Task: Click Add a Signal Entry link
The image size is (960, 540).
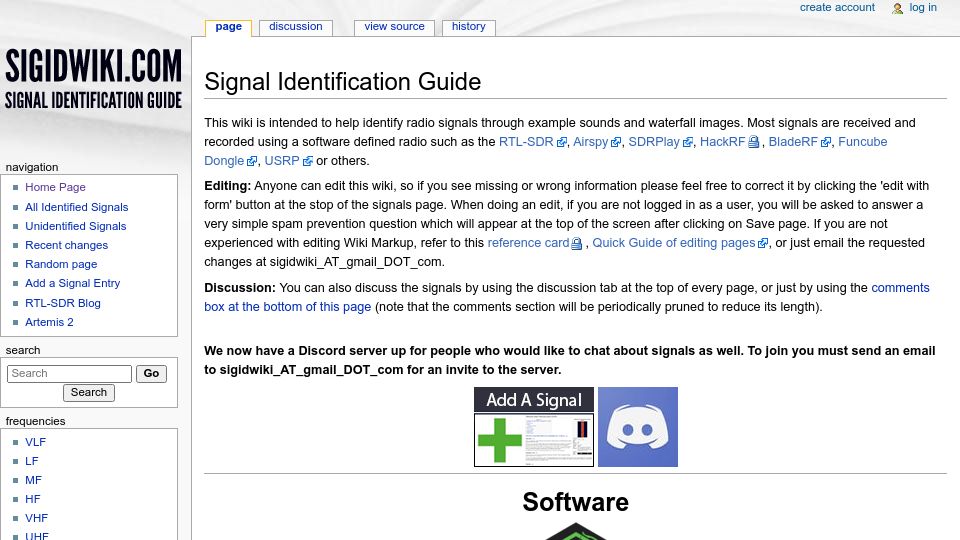Action: coord(72,283)
